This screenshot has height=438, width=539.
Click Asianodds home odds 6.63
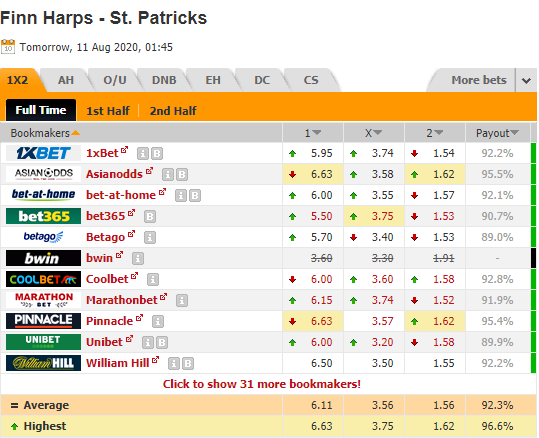(321, 174)
